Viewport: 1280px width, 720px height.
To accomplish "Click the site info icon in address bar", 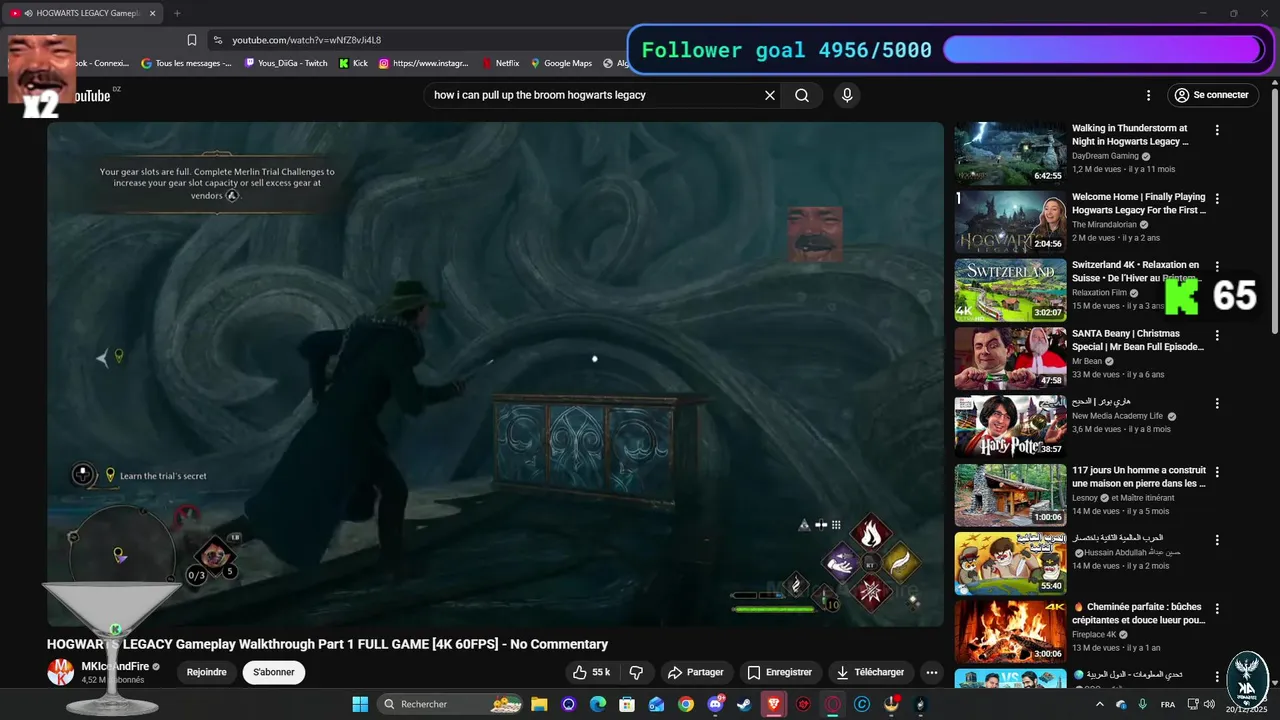I will pos(217,40).
